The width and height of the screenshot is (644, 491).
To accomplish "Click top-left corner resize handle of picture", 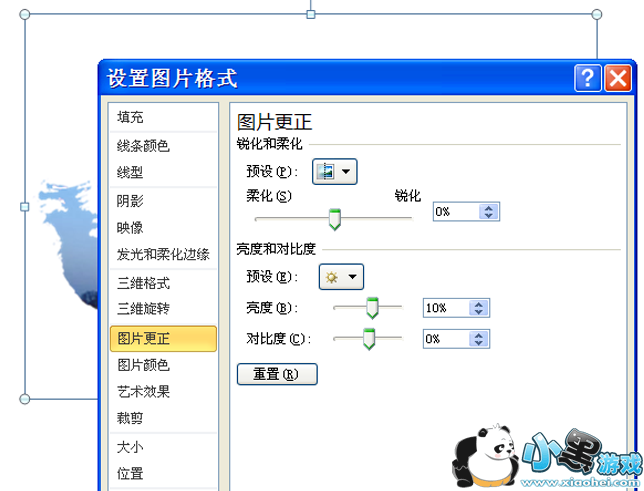I will click(x=25, y=14).
